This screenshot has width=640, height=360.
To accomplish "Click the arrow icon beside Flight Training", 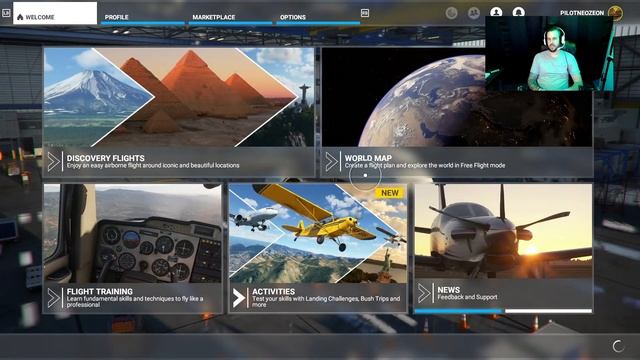I will (x=53, y=298).
